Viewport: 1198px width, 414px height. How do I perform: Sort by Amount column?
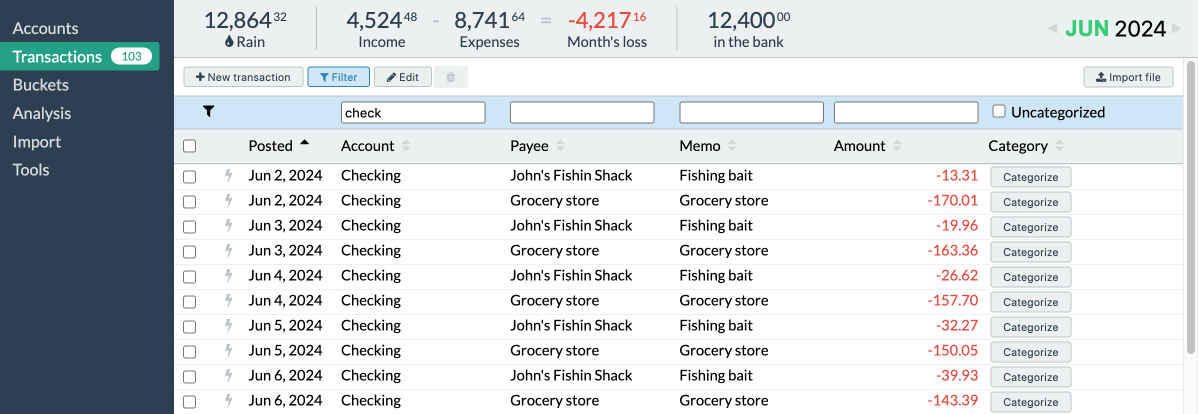point(868,146)
